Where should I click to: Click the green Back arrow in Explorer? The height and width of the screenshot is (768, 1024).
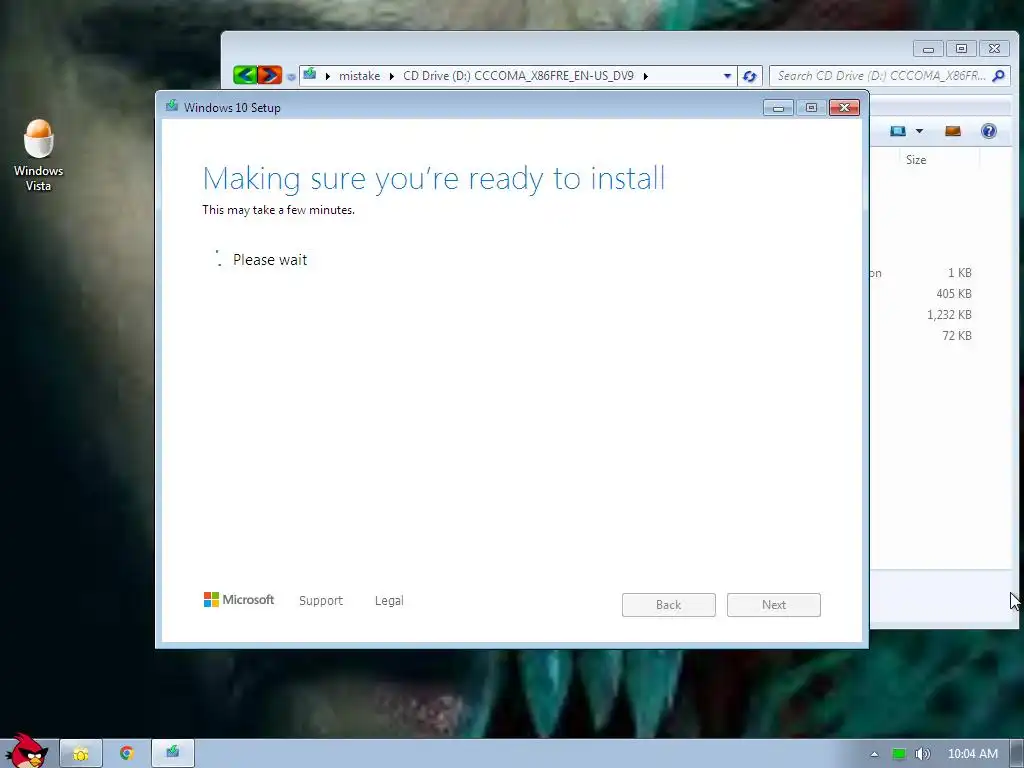click(245, 75)
